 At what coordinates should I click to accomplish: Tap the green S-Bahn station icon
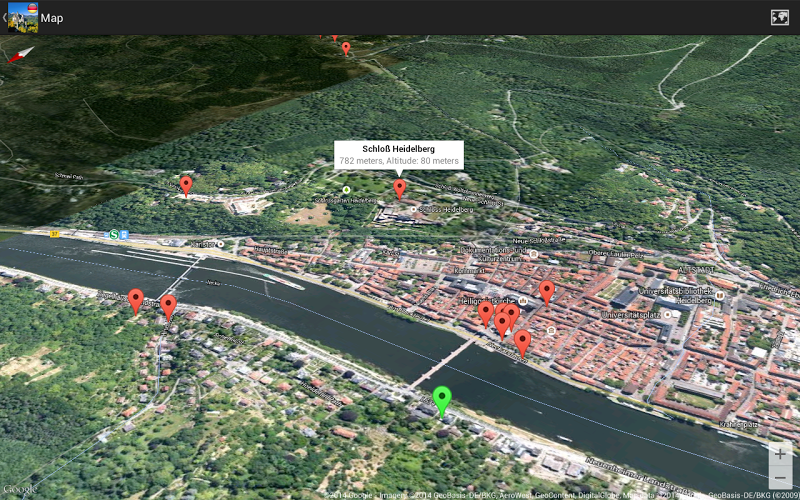114,235
